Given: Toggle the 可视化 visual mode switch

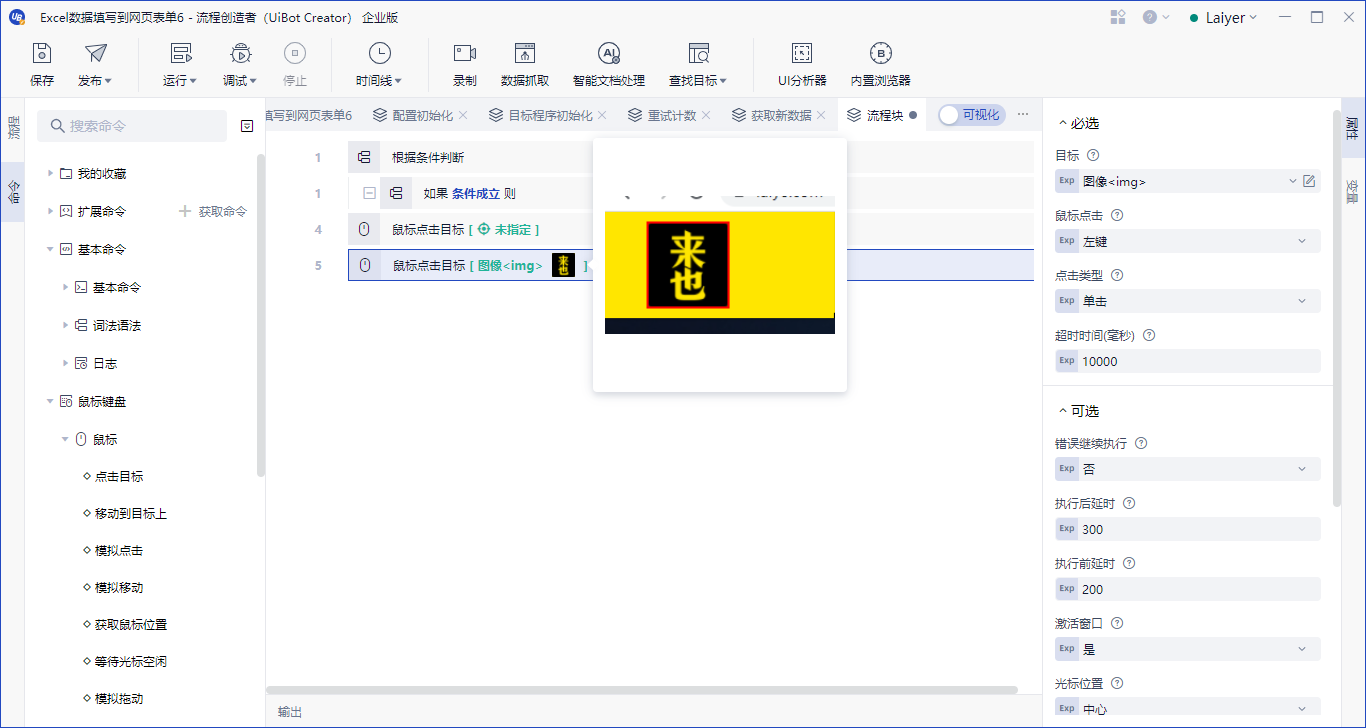Looking at the screenshot, I should (x=971, y=115).
